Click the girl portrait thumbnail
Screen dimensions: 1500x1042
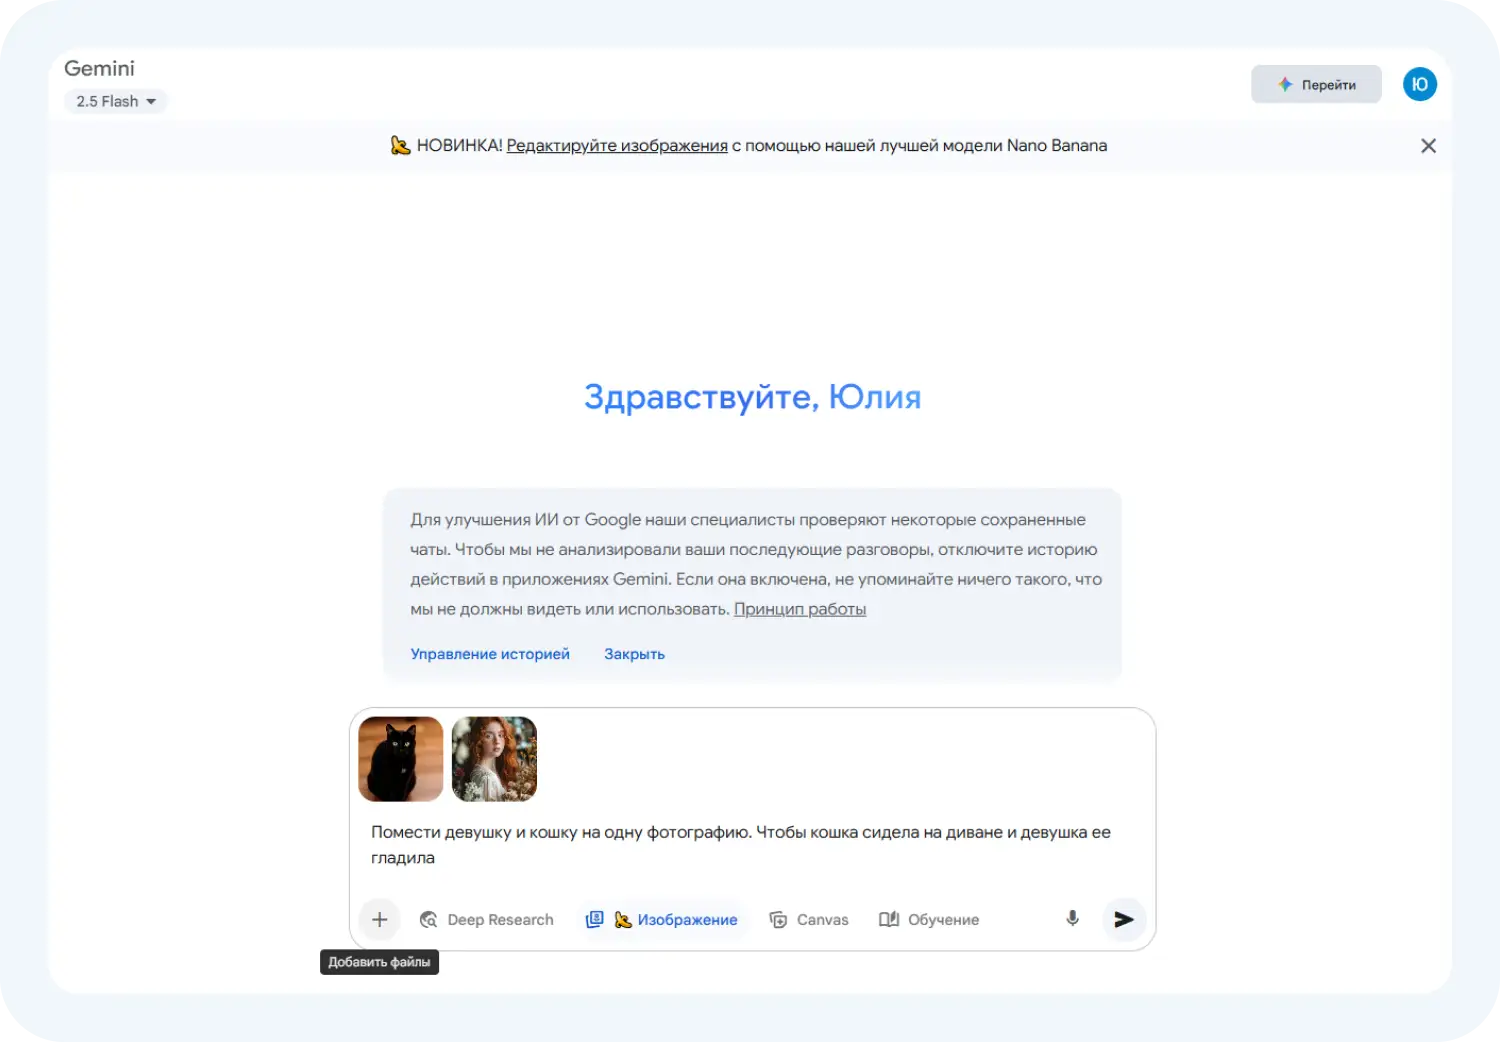[x=494, y=759]
